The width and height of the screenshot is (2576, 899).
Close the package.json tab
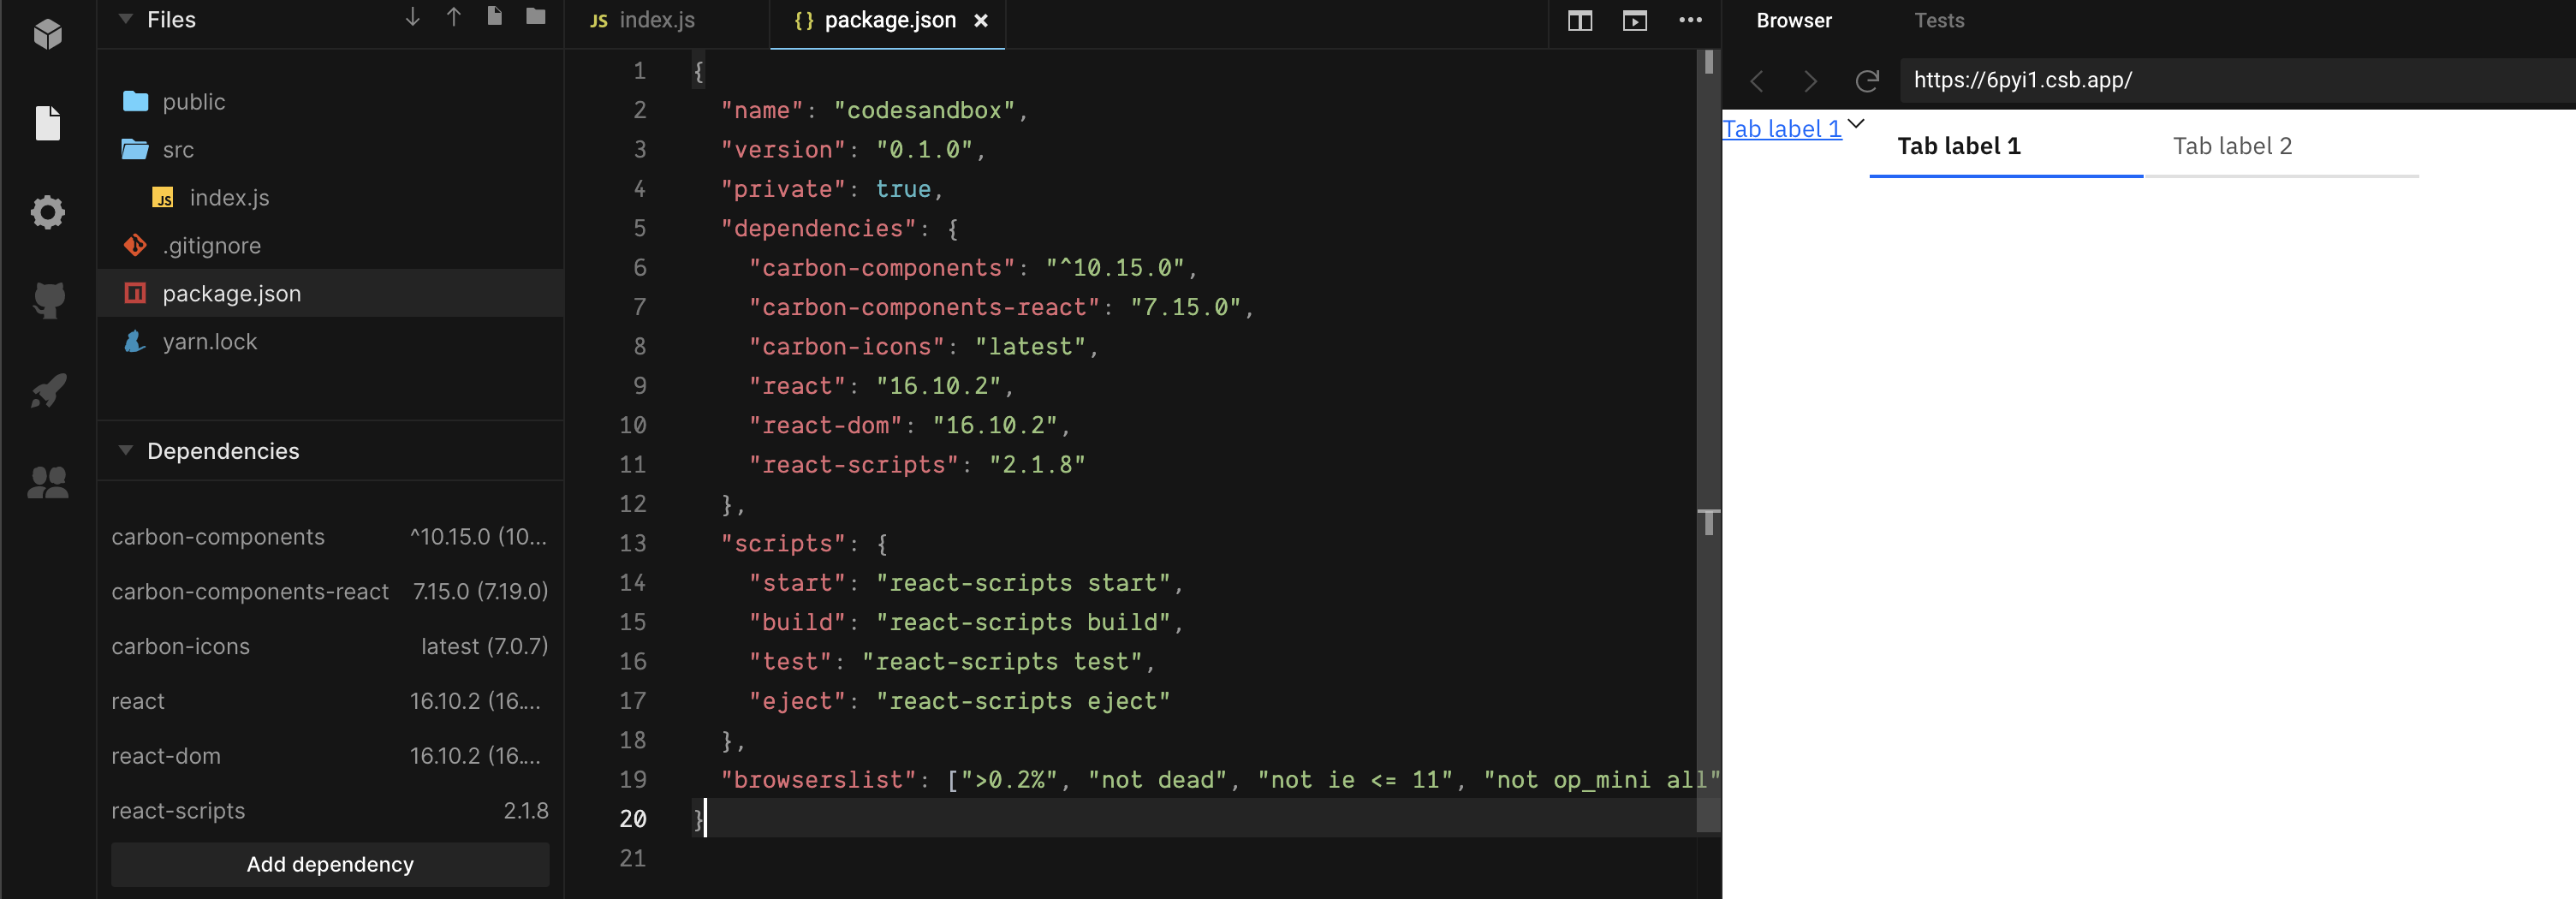[x=981, y=20]
